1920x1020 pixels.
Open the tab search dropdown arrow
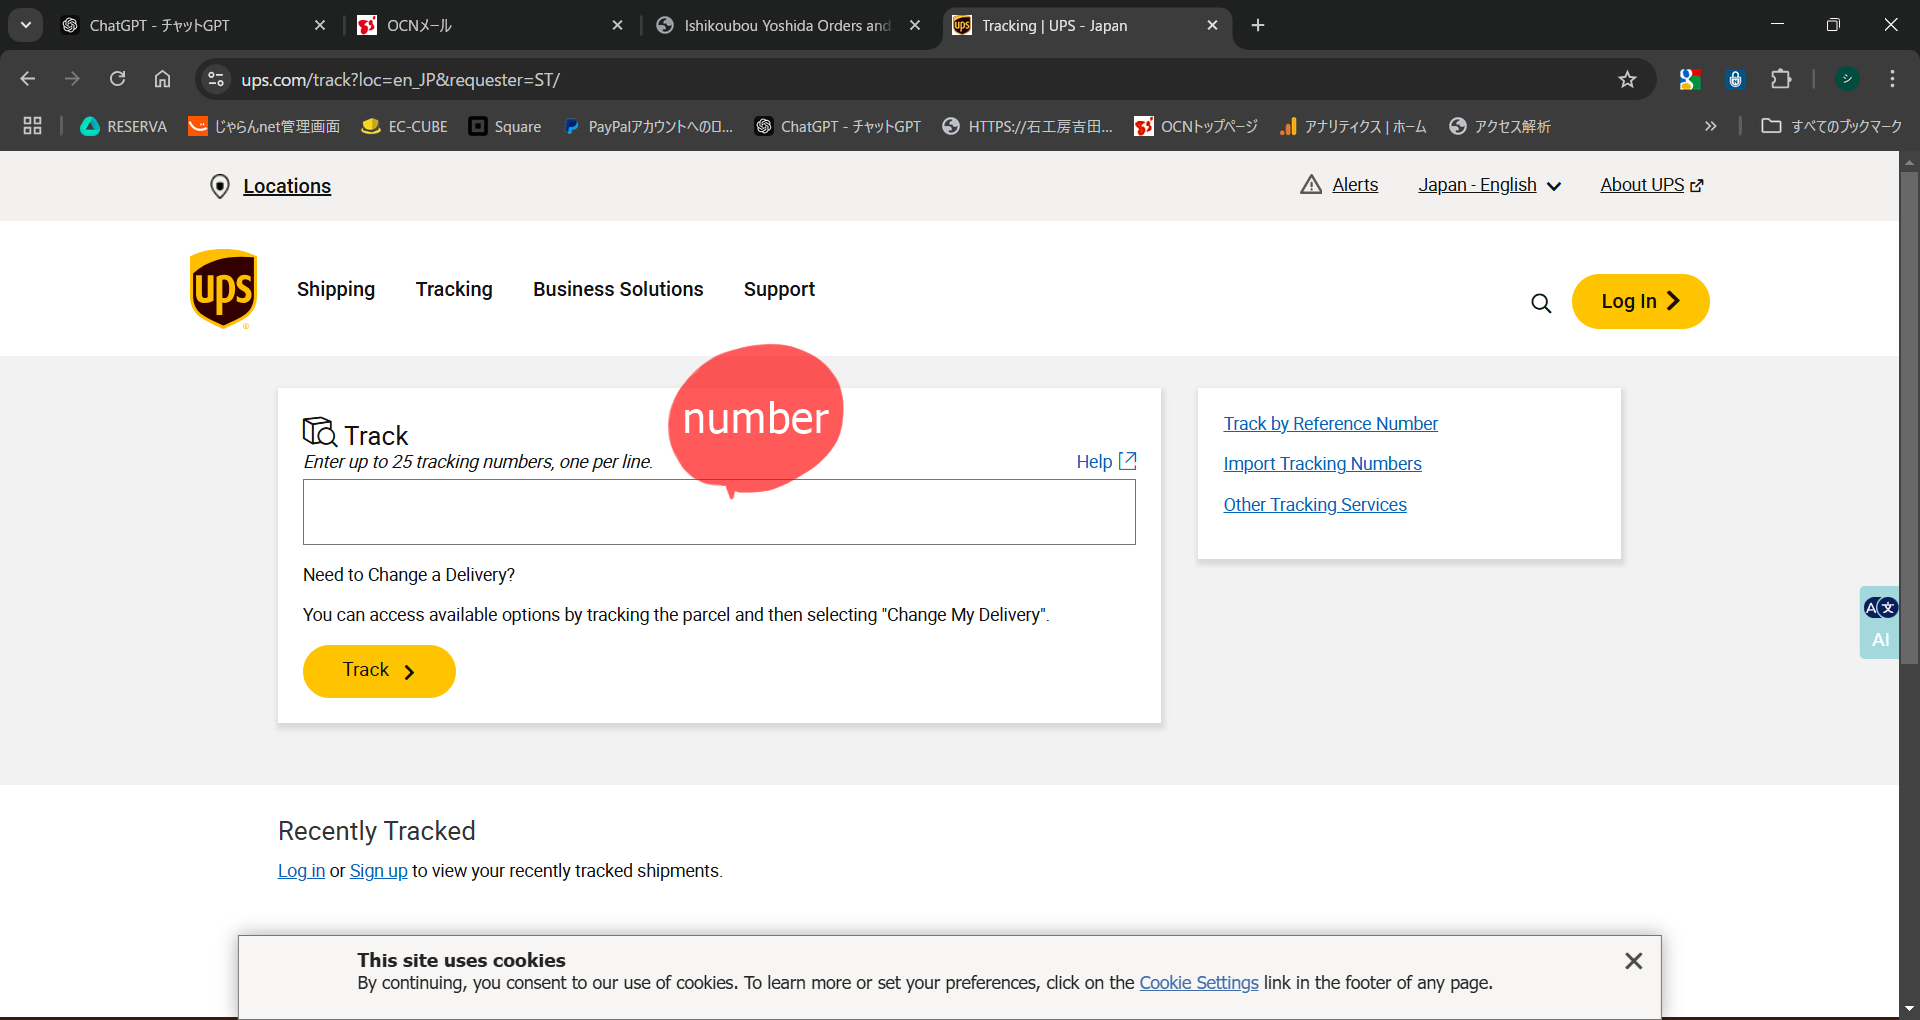26,25
